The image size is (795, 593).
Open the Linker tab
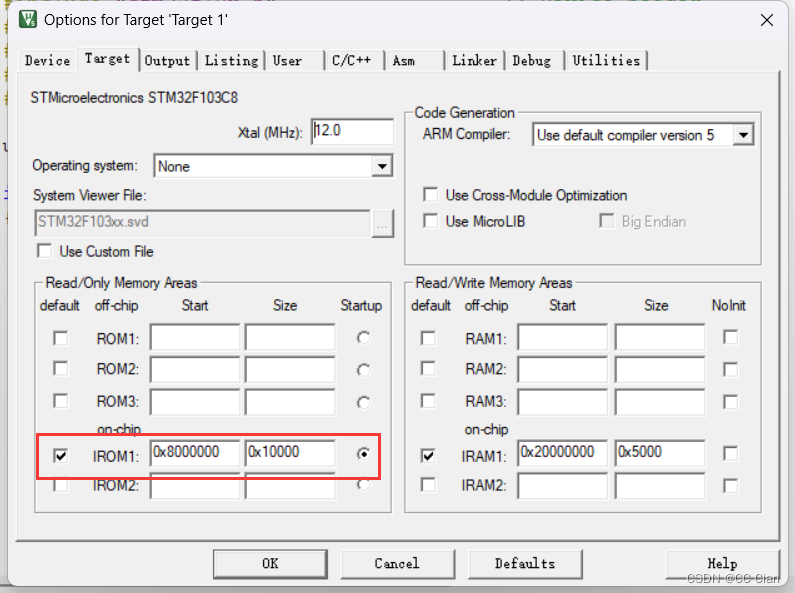tap(475, 61)
